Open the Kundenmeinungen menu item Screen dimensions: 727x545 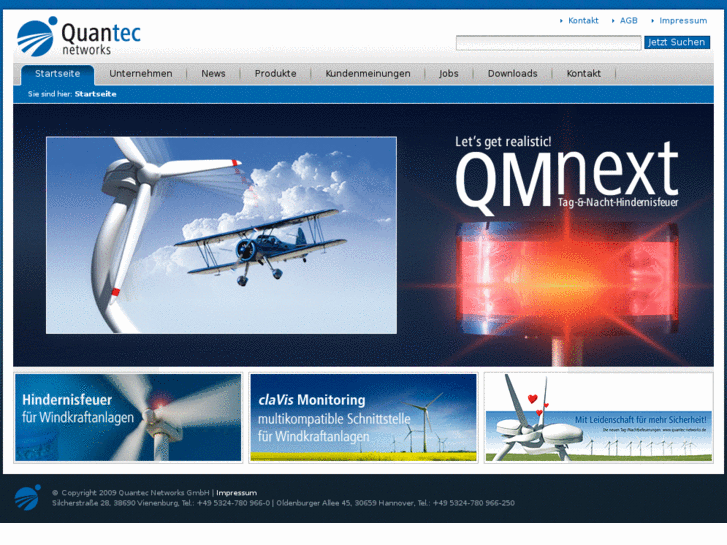[x=368, y=74]
